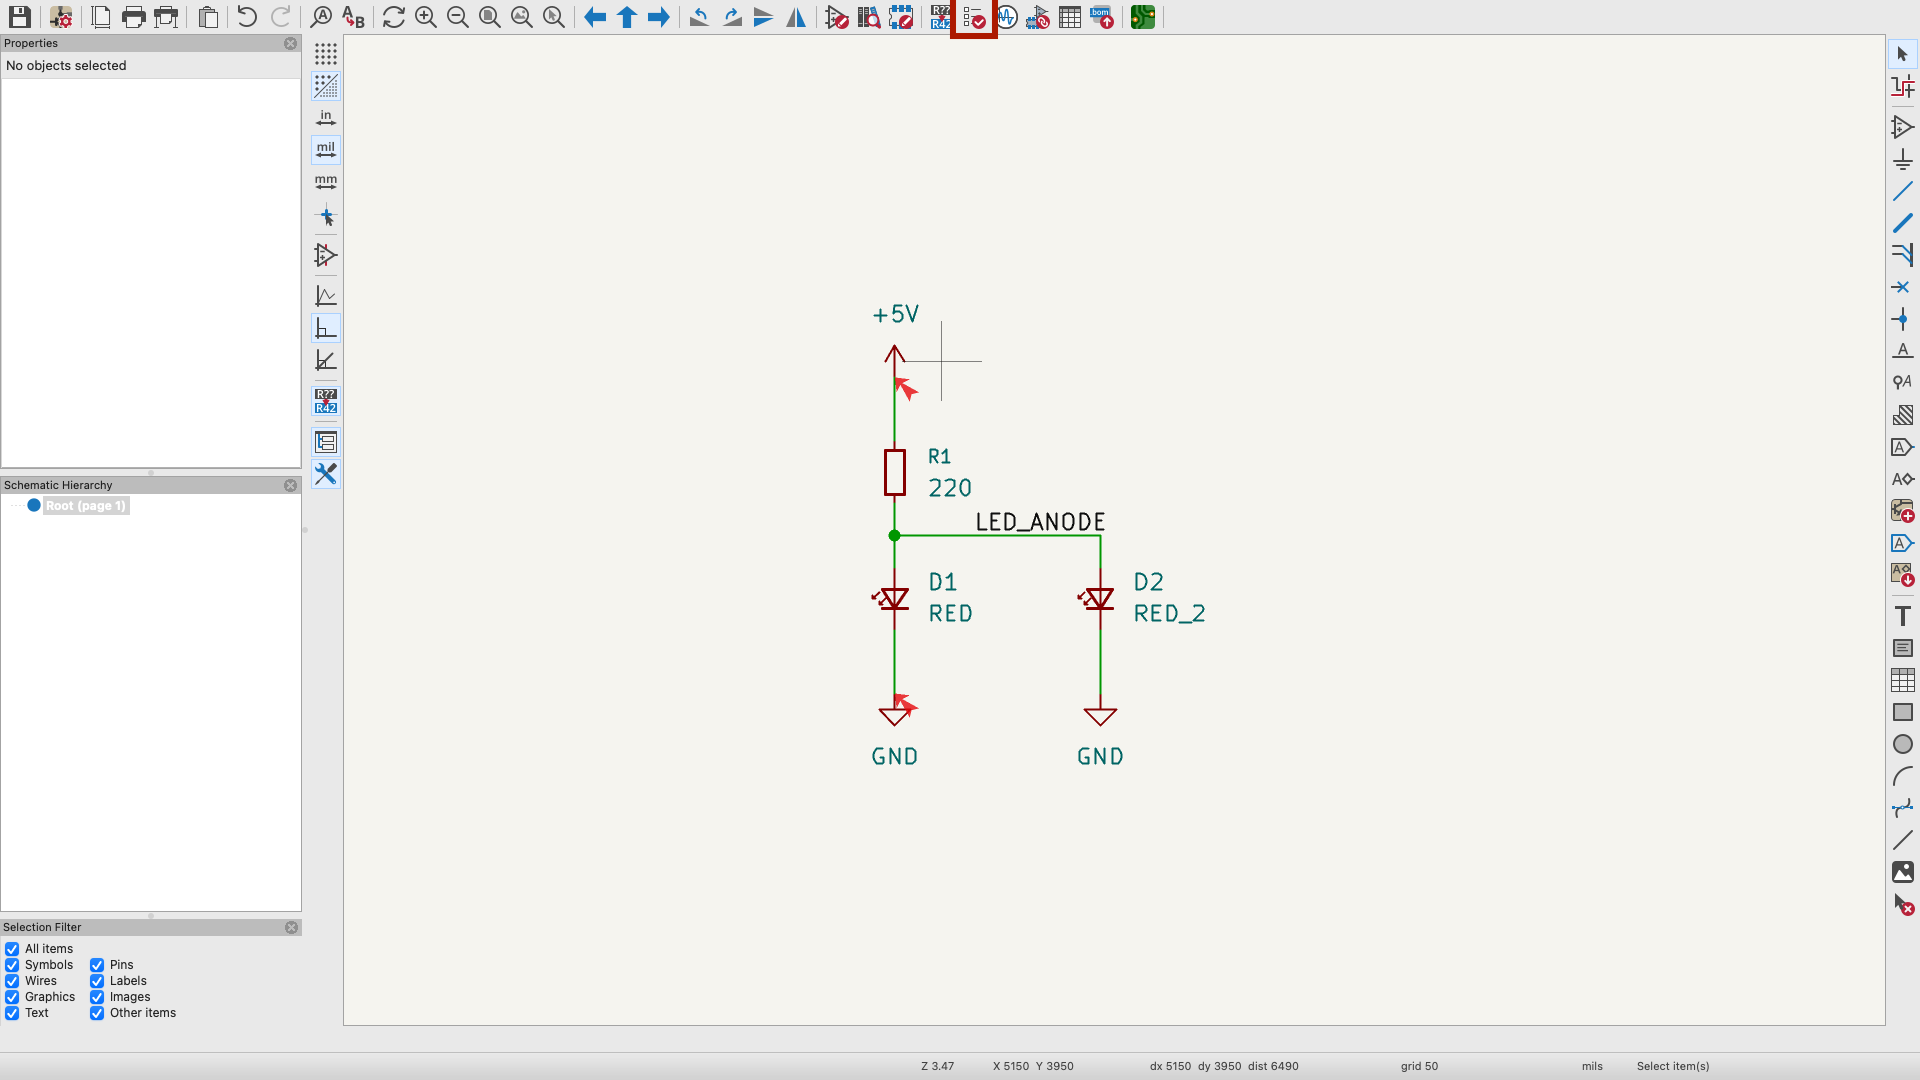
Task: Toggle the Pins selection filter checkbox
Action: (97, 965)
